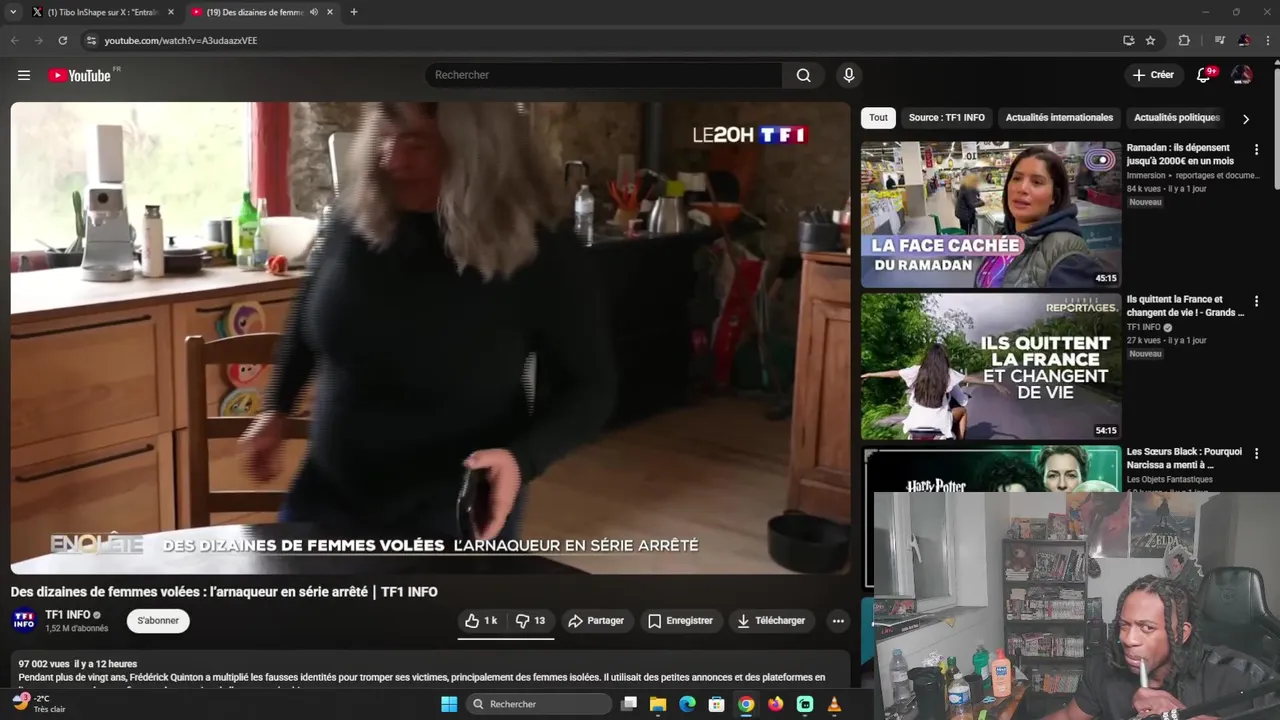This screenshot has width=1280, height=720.
Task: Open options for Ils quittent la France video
Action: point(1257,301)
